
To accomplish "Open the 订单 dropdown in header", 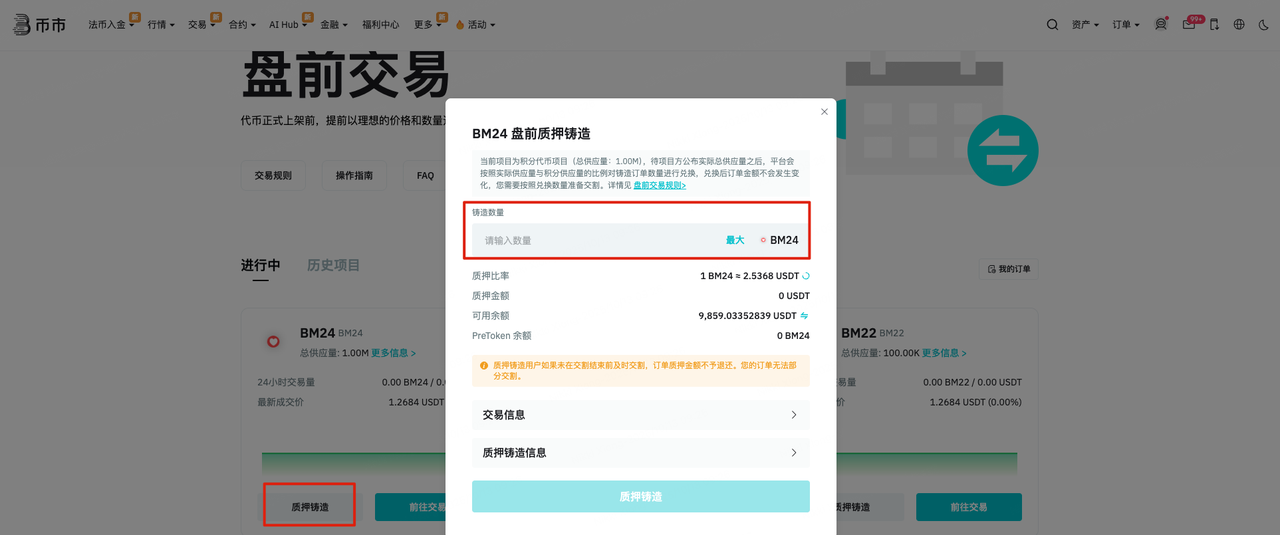I will tap(1126, 24).
